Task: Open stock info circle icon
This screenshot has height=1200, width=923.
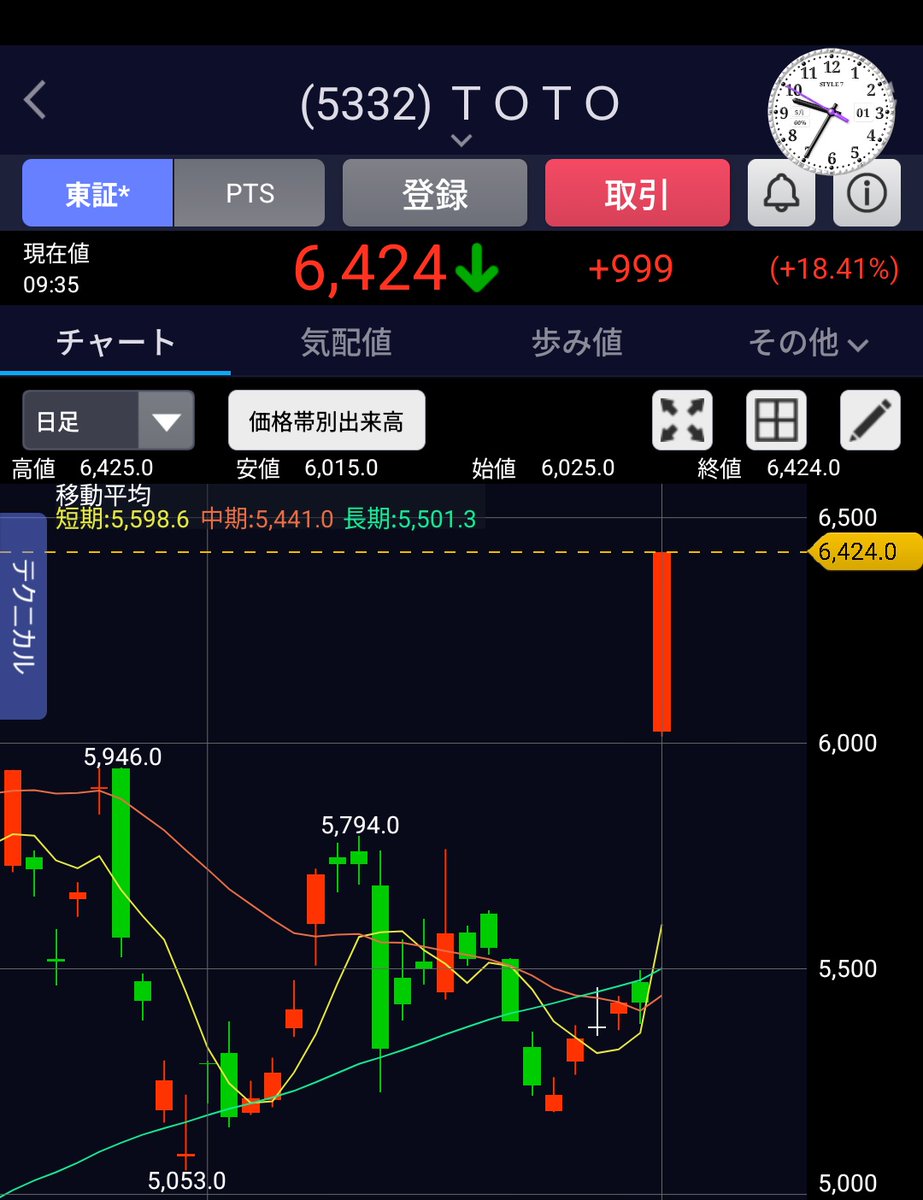Action: point(867,194)
